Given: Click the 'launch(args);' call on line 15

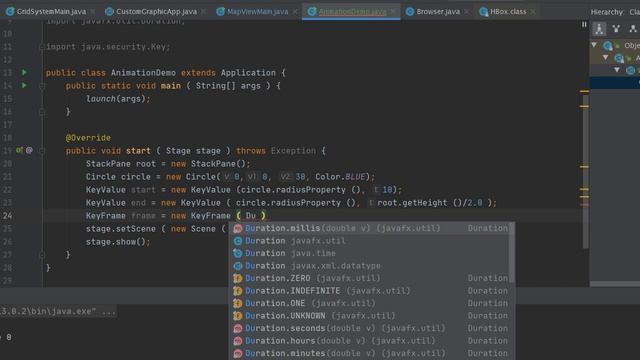Looking at the screenshot, I should click(x=118, y=99).
